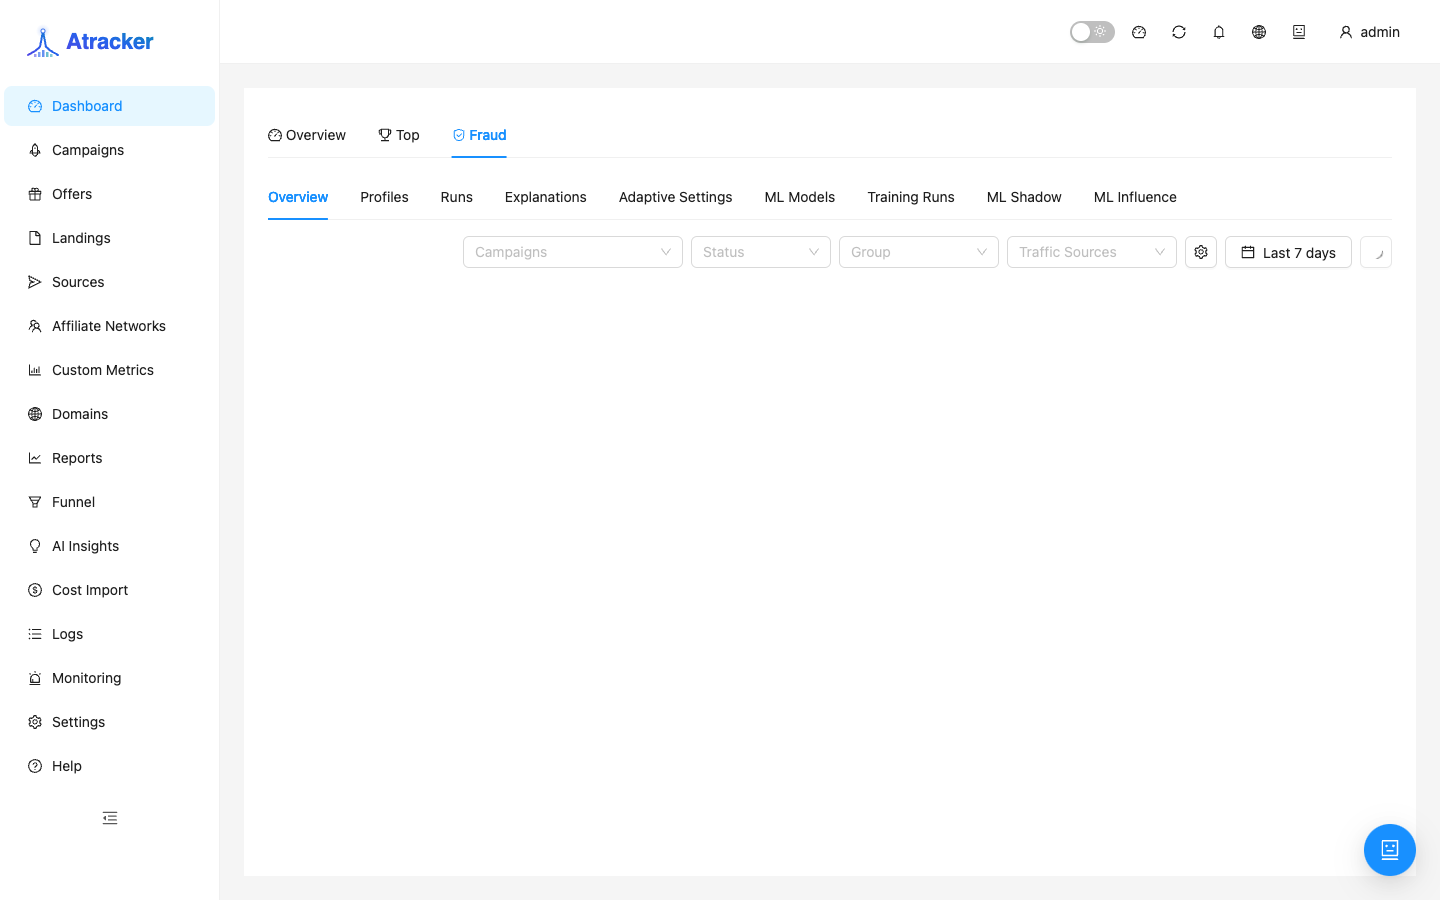Open Settings in sidebar
Image resolution: width=1440 pixels, height=900 pixels.
pyautogui.click(x=109, y=722)
